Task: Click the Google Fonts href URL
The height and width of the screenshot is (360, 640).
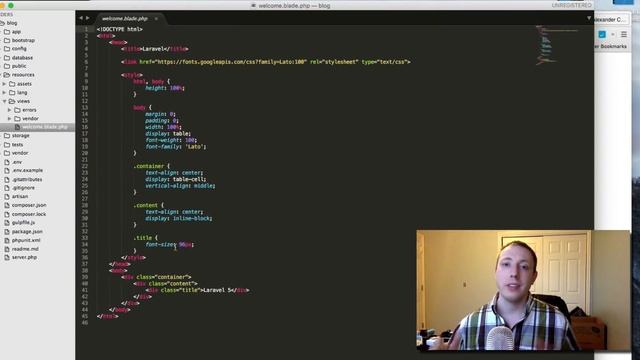Action: point(231,62)
